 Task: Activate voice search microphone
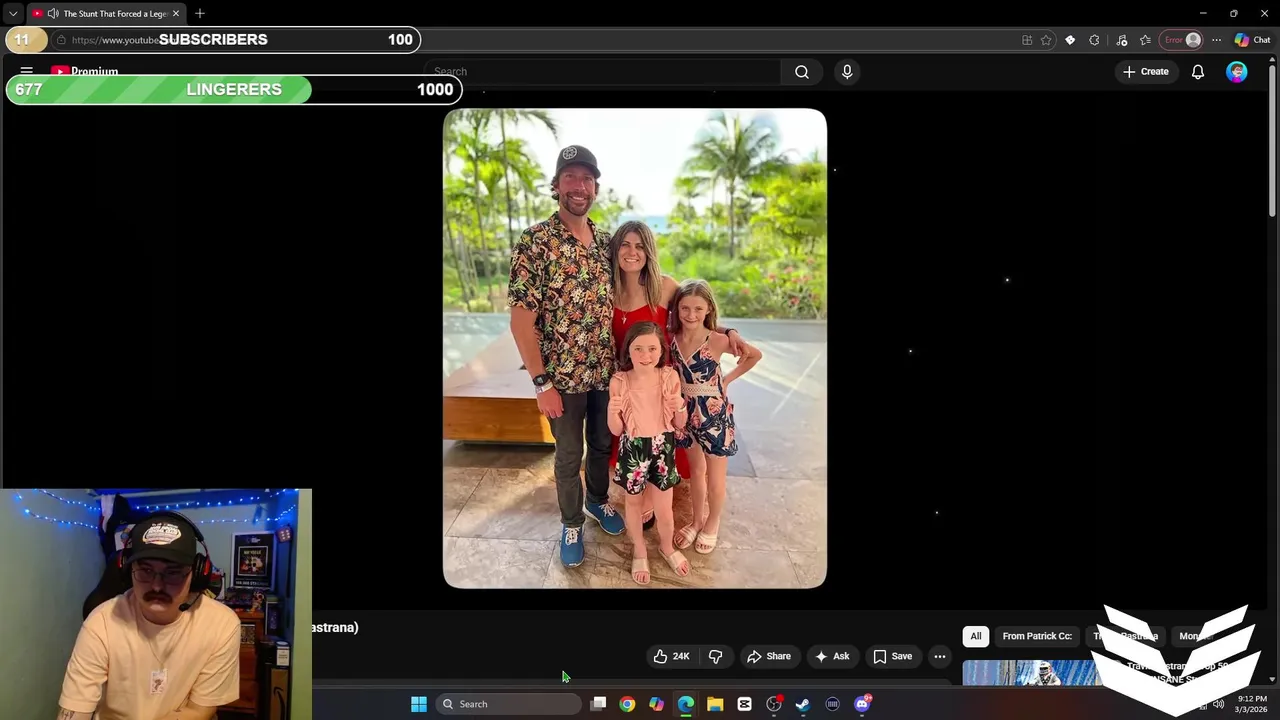(847, 72)
